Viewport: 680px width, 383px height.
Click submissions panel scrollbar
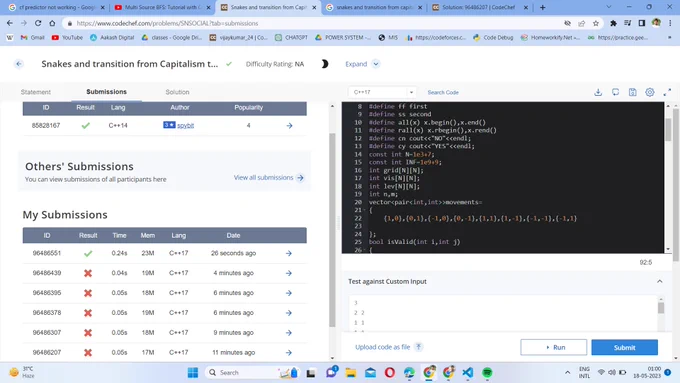tap(333, 230)
